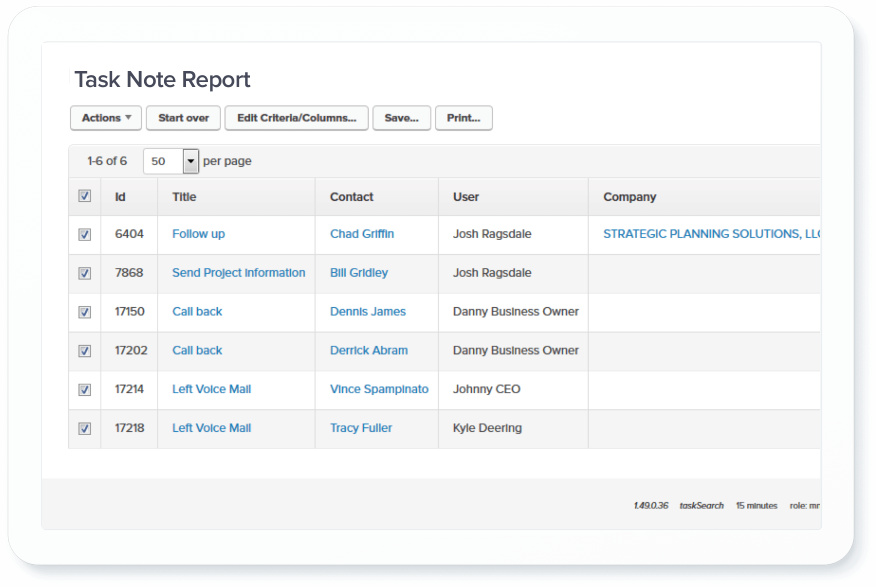876x587 pixels.
Task: Open contact Dennis James
Action: pos(368,312)
